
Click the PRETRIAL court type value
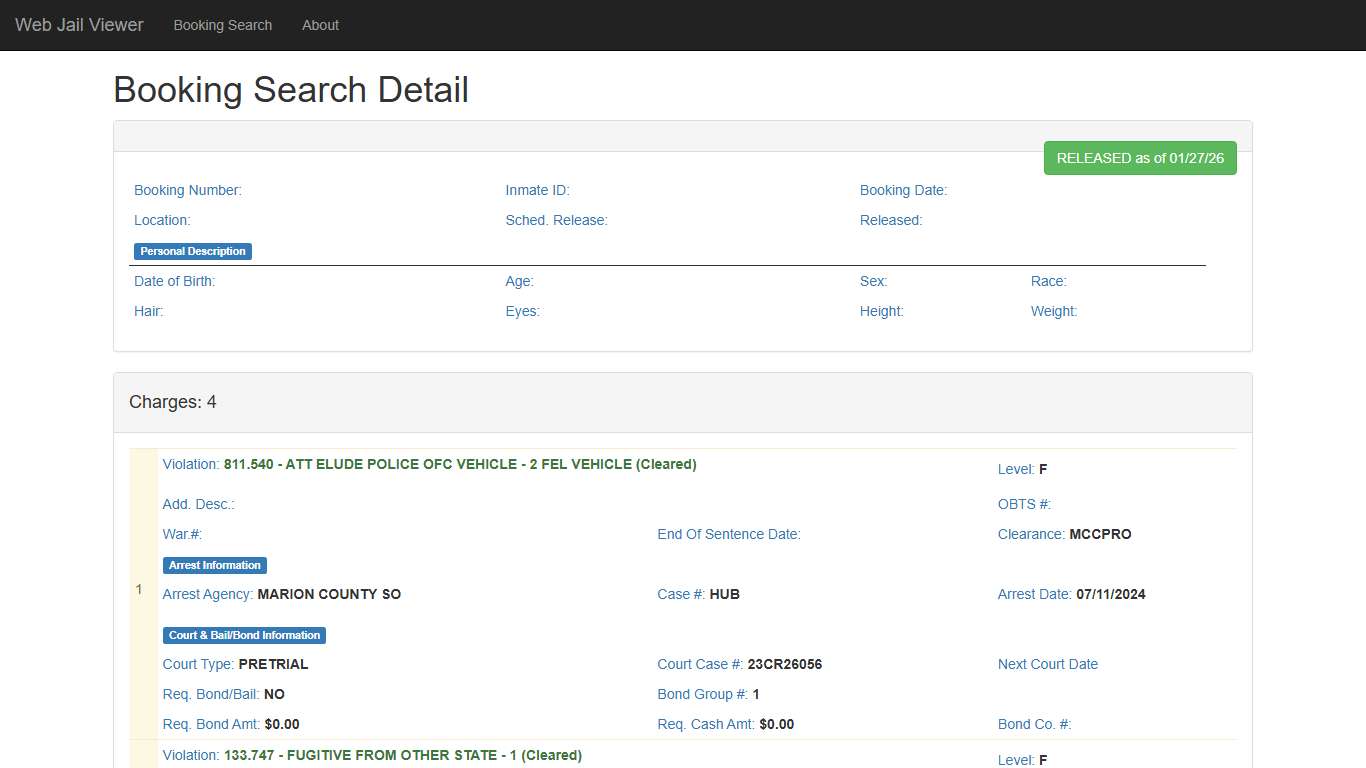coord(273,664)
